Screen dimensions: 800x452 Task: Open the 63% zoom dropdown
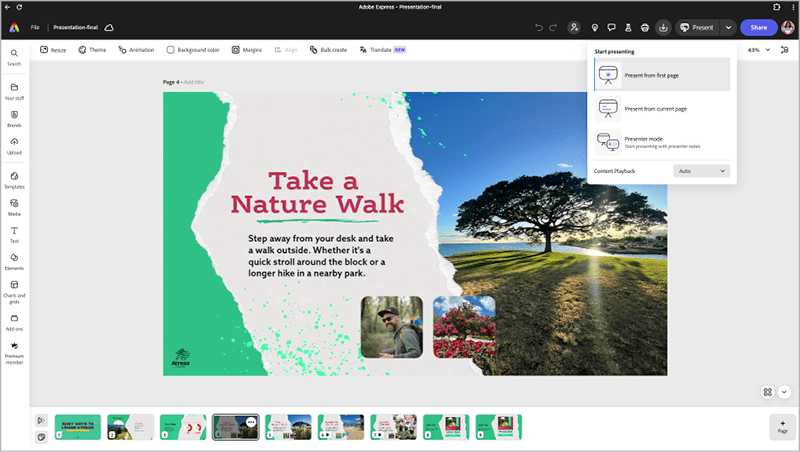[759, 50]
